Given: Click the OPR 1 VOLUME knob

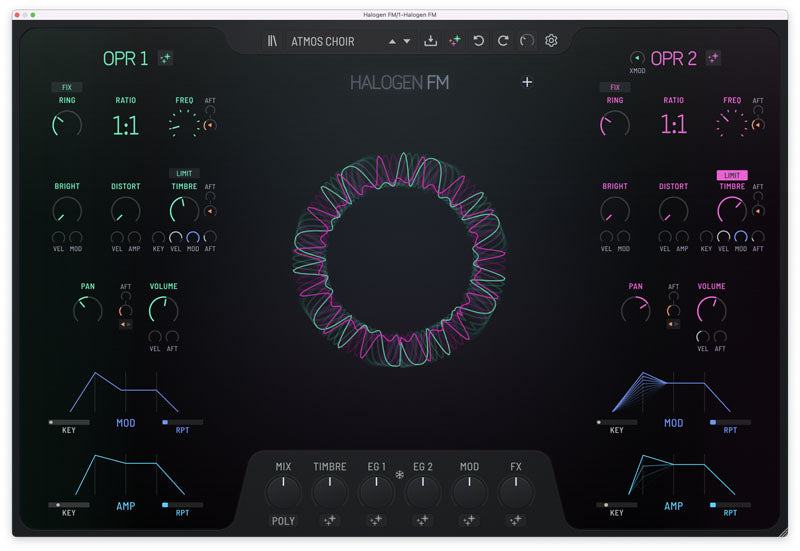Looking at the screenshot, I should click(163, 310).
